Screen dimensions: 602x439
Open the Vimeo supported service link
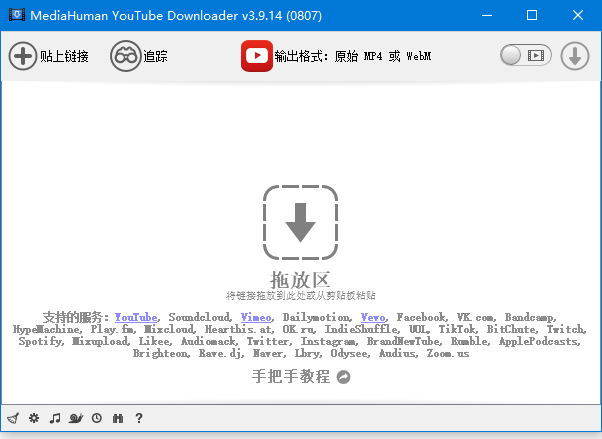tap(256, 317)
